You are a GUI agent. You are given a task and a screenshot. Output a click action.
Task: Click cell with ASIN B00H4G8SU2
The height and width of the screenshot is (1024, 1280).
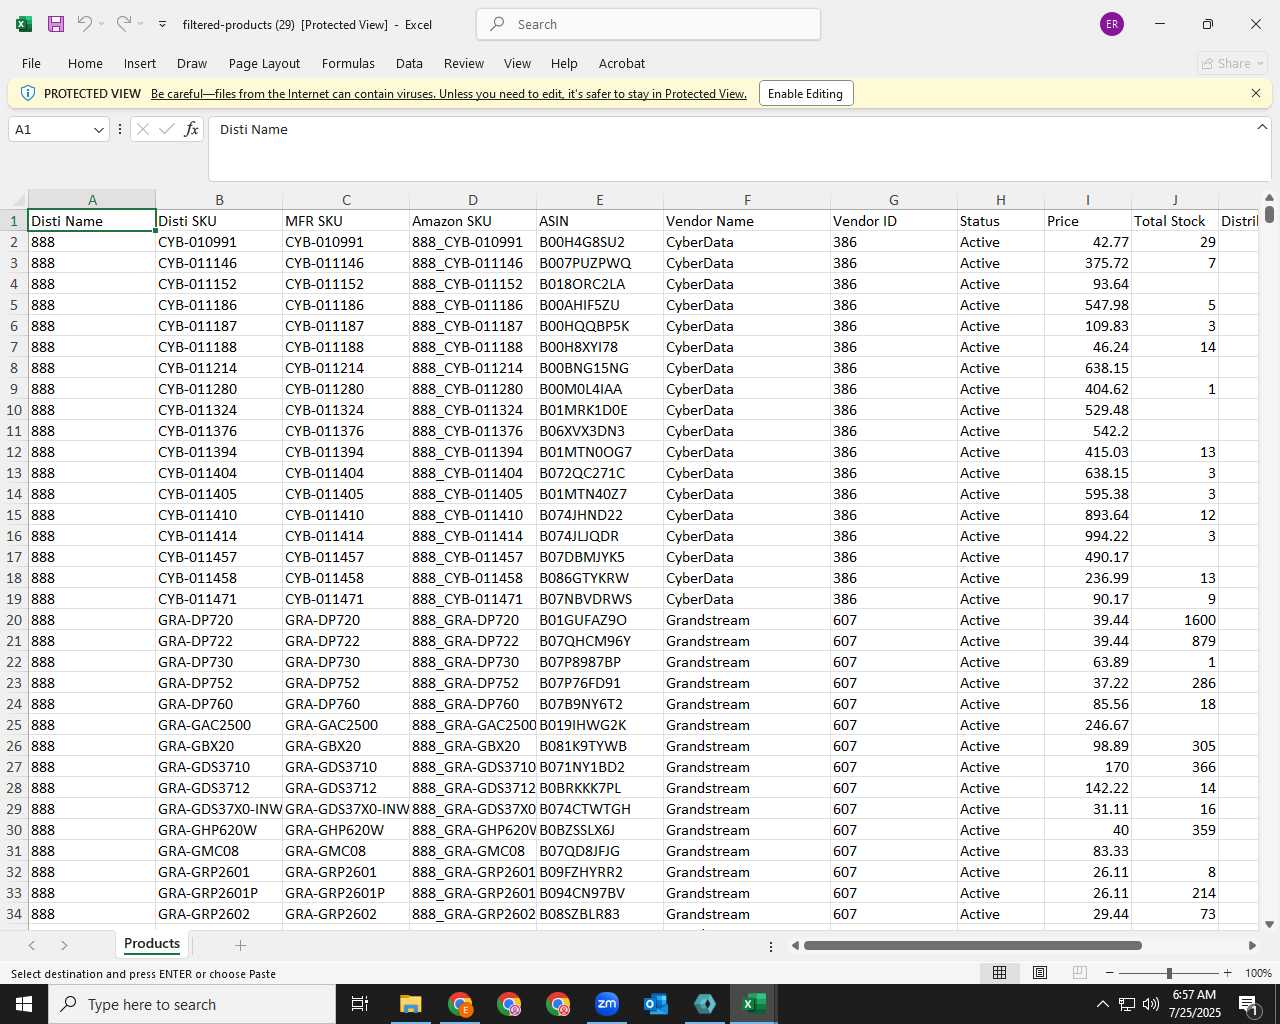click(x=600, y=242)
